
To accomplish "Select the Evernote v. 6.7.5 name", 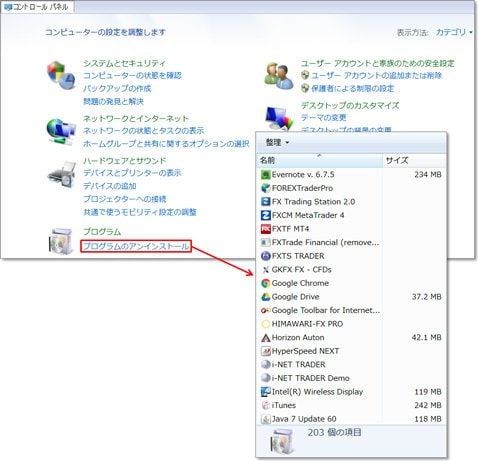I will [x=303, y=174].
